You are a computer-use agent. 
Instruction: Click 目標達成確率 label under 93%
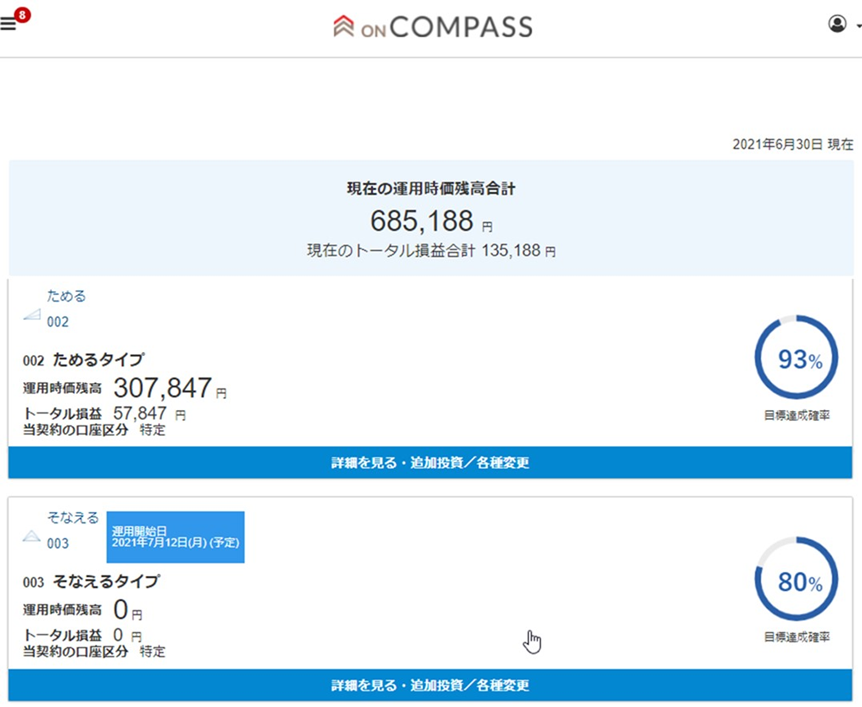point(797,415)
